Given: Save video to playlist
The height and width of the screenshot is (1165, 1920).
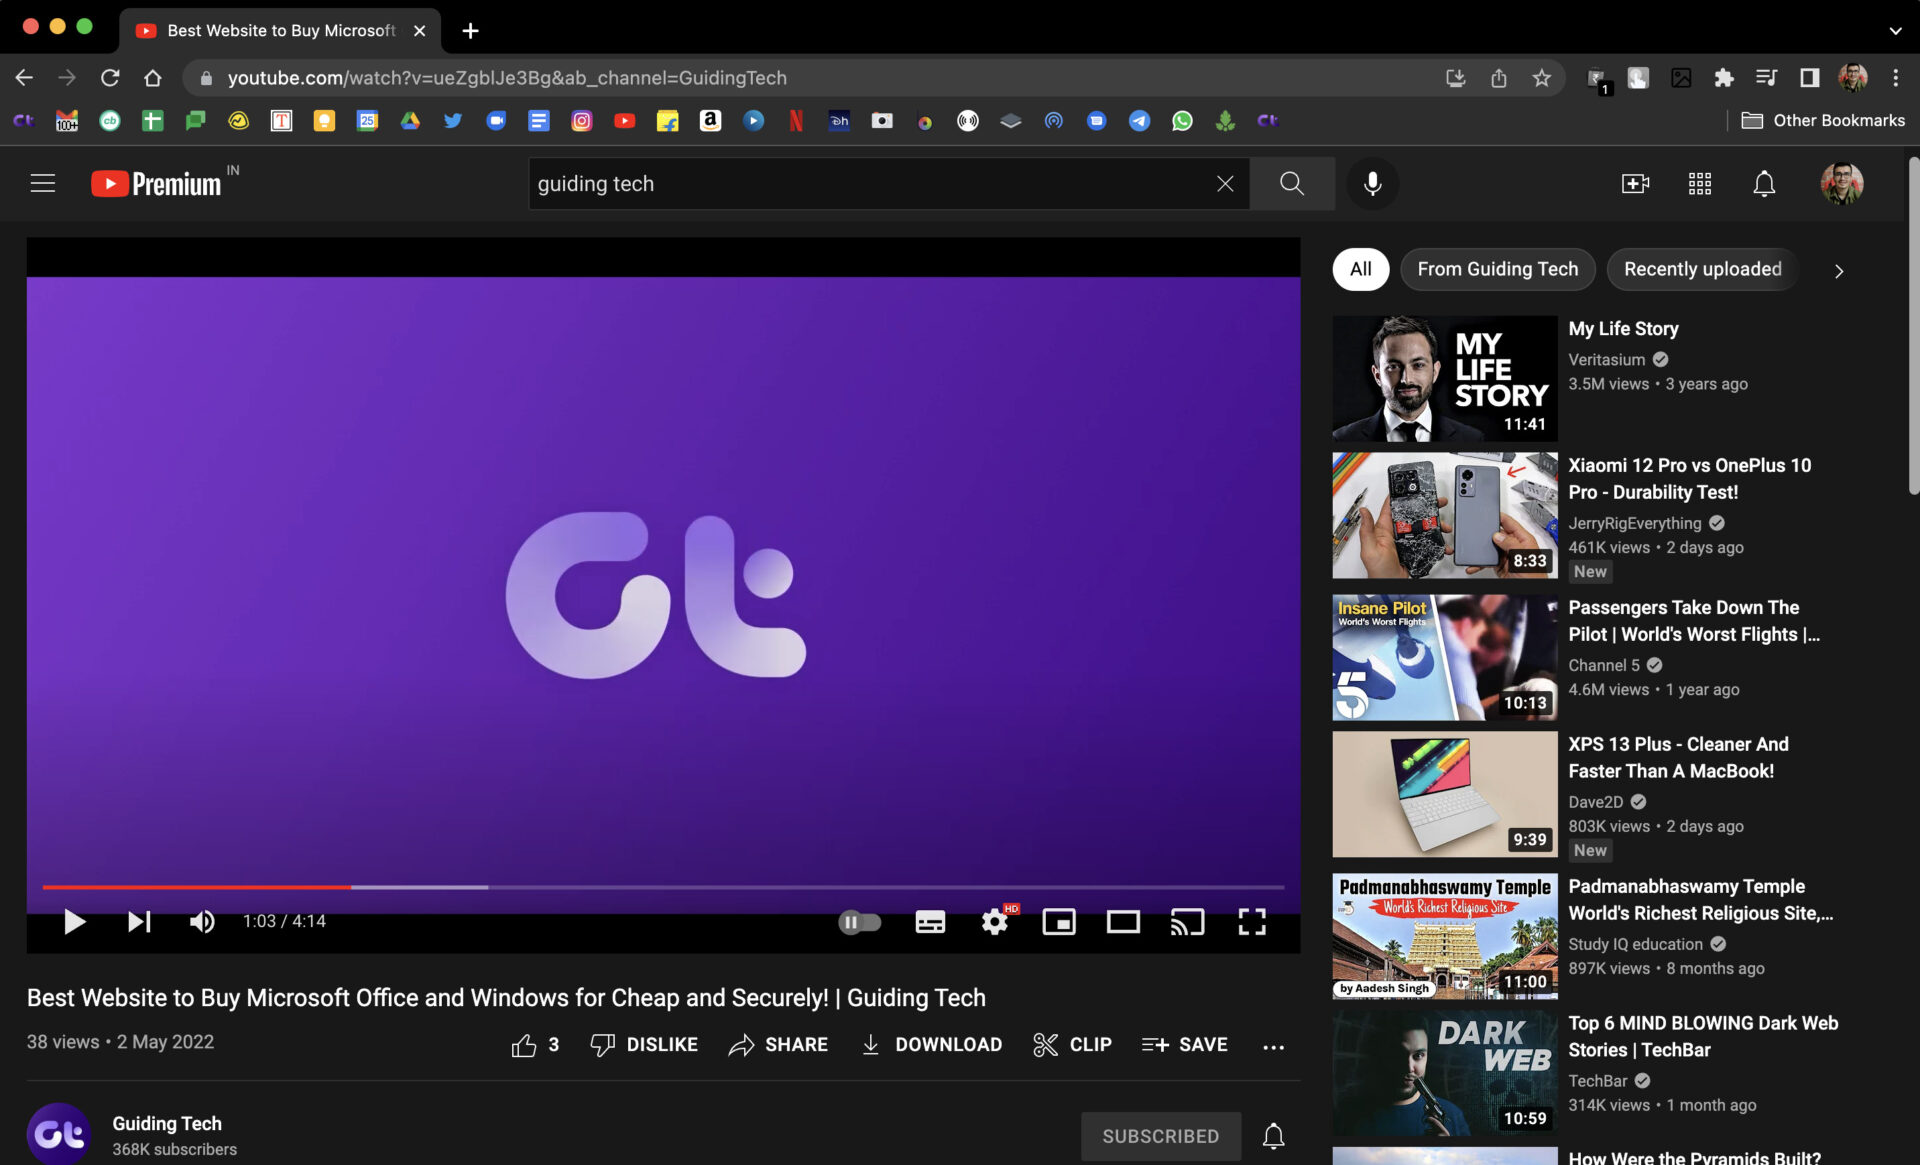Looking at the screenshot, I should (1184, 1045).
